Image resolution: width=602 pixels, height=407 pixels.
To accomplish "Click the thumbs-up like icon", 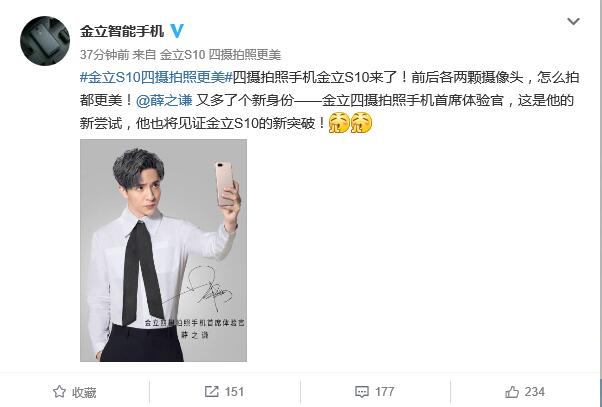I will 512,392.
